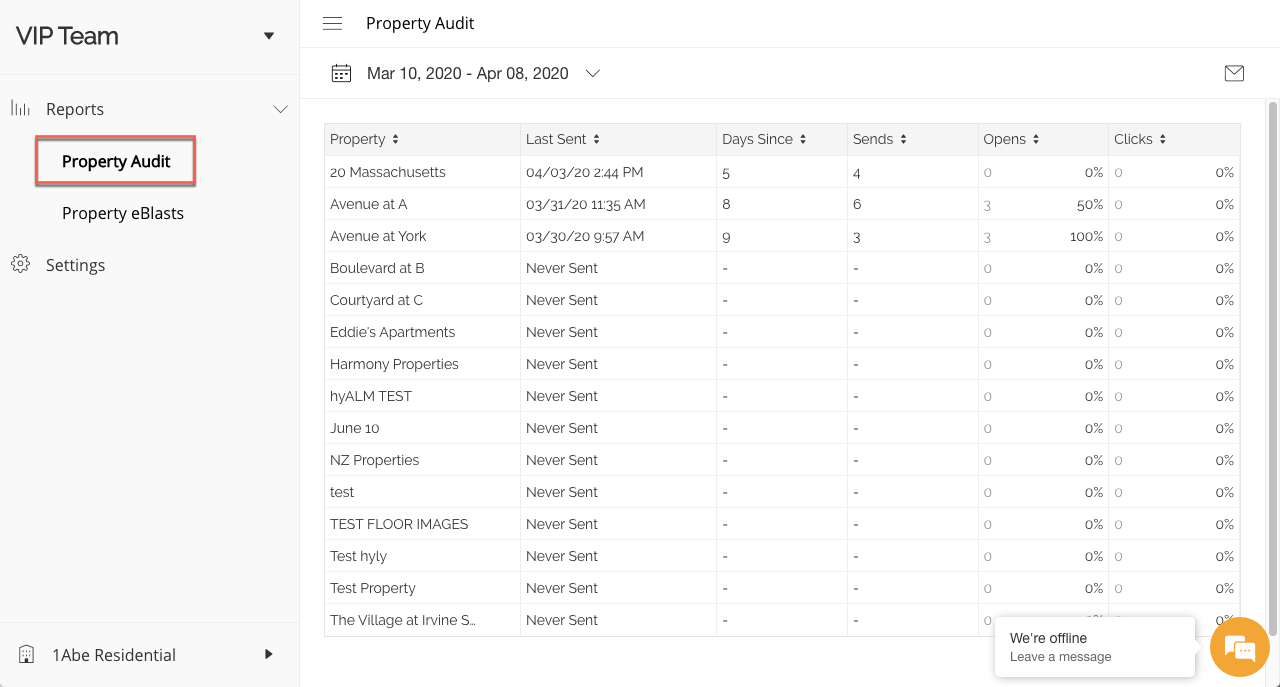Click the 20 Massachusetts property row

coord(388,172)
